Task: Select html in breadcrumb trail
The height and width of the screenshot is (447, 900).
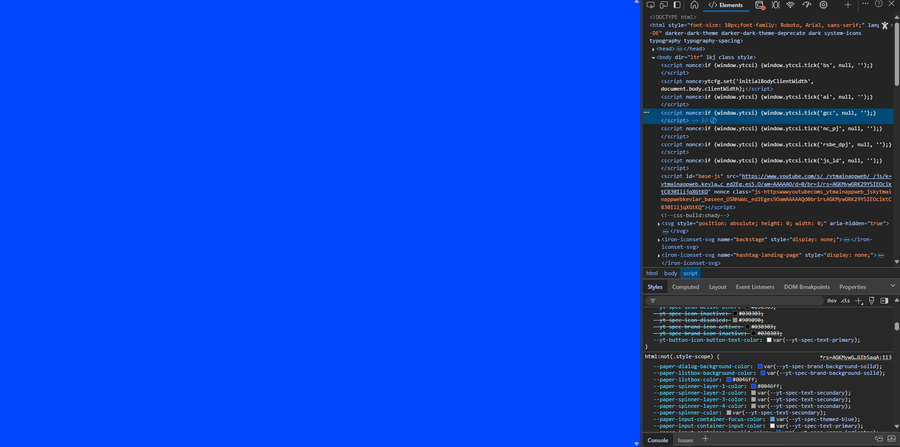Action: [x=652, y=273]
